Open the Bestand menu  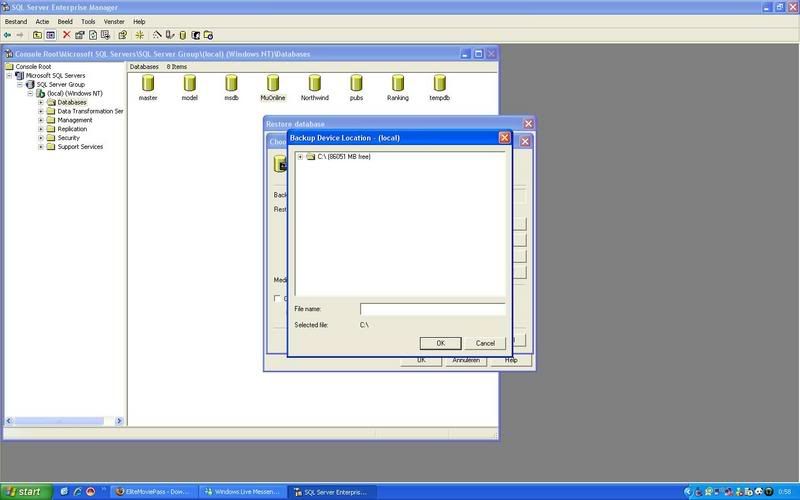tap(16, 21)
